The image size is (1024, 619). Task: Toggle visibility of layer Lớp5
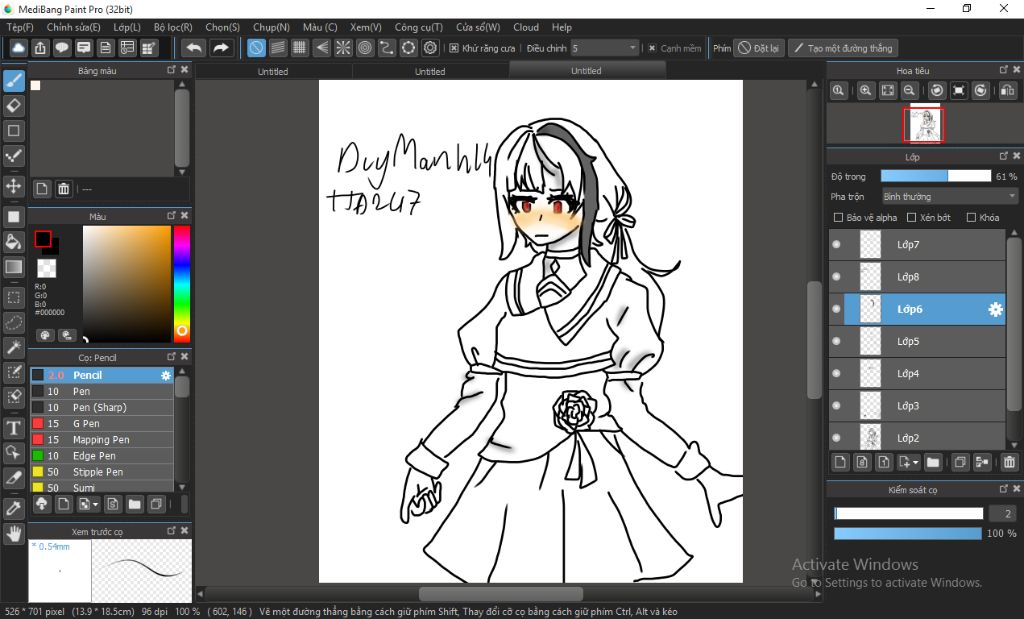[837, 341]
